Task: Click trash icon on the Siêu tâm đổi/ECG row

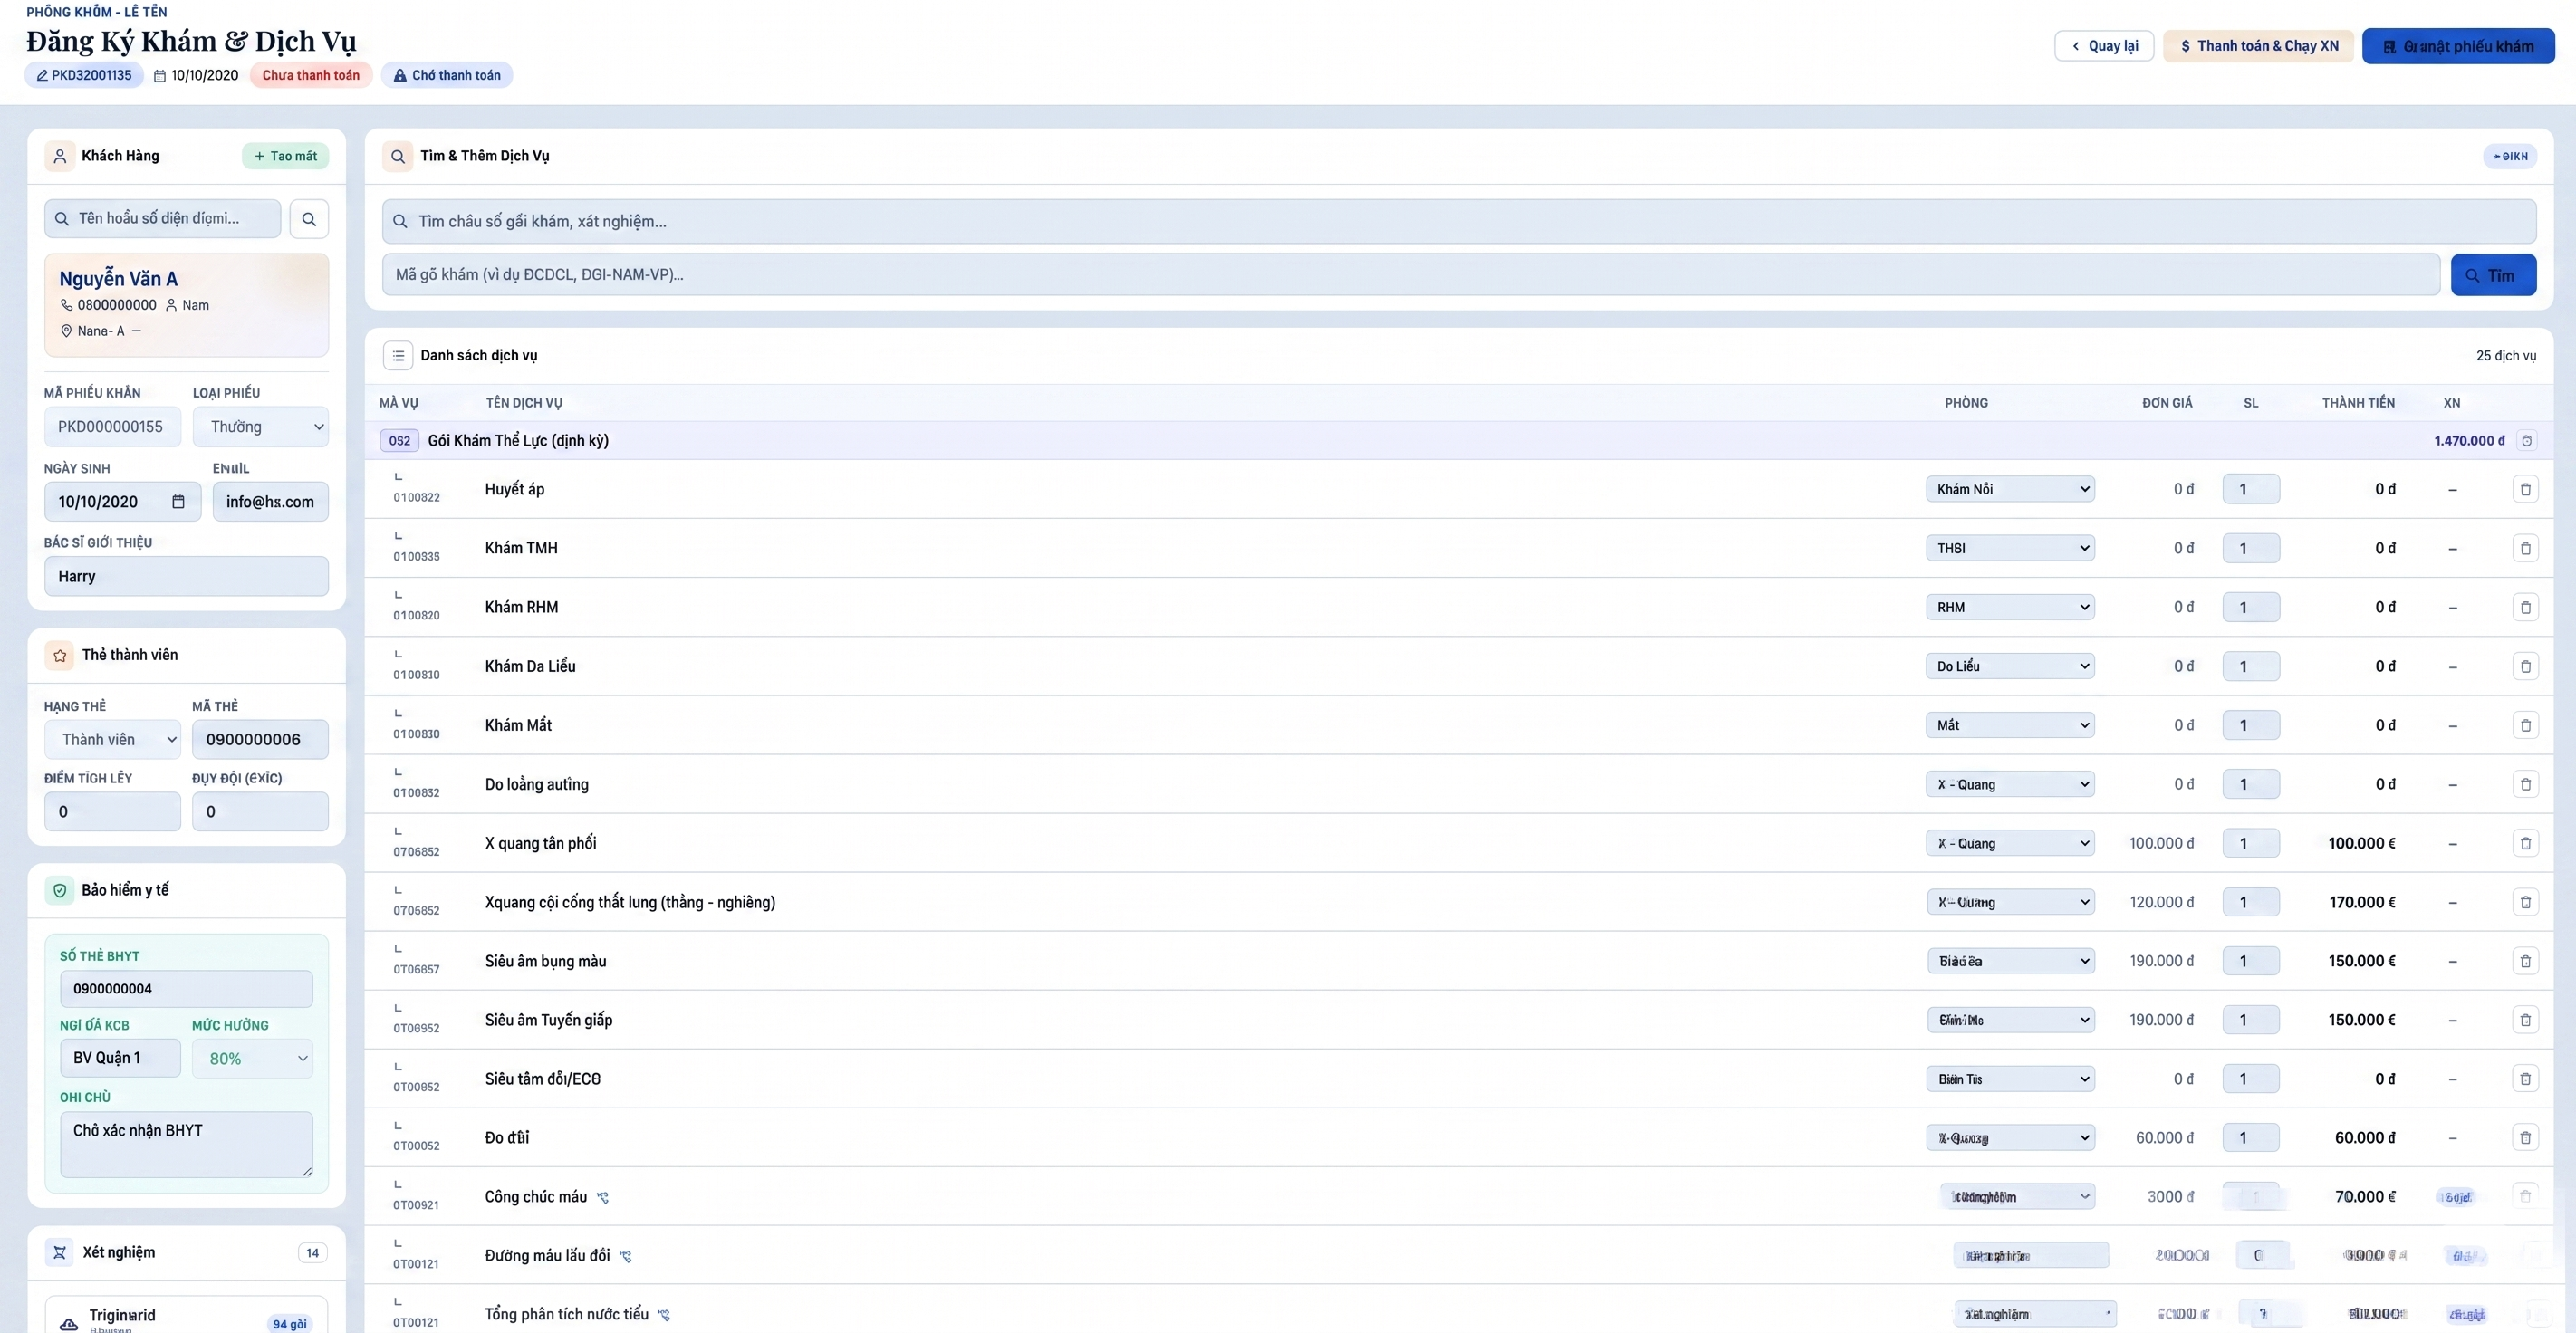Action: pos(2525,1079)
